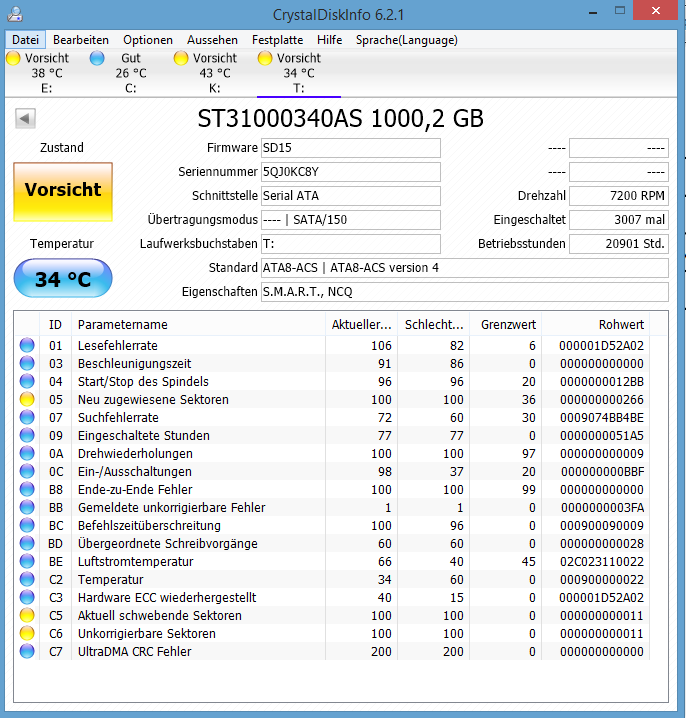
Task: Click the yellow status icon for drive K:
Action: (x=181, y=58)
